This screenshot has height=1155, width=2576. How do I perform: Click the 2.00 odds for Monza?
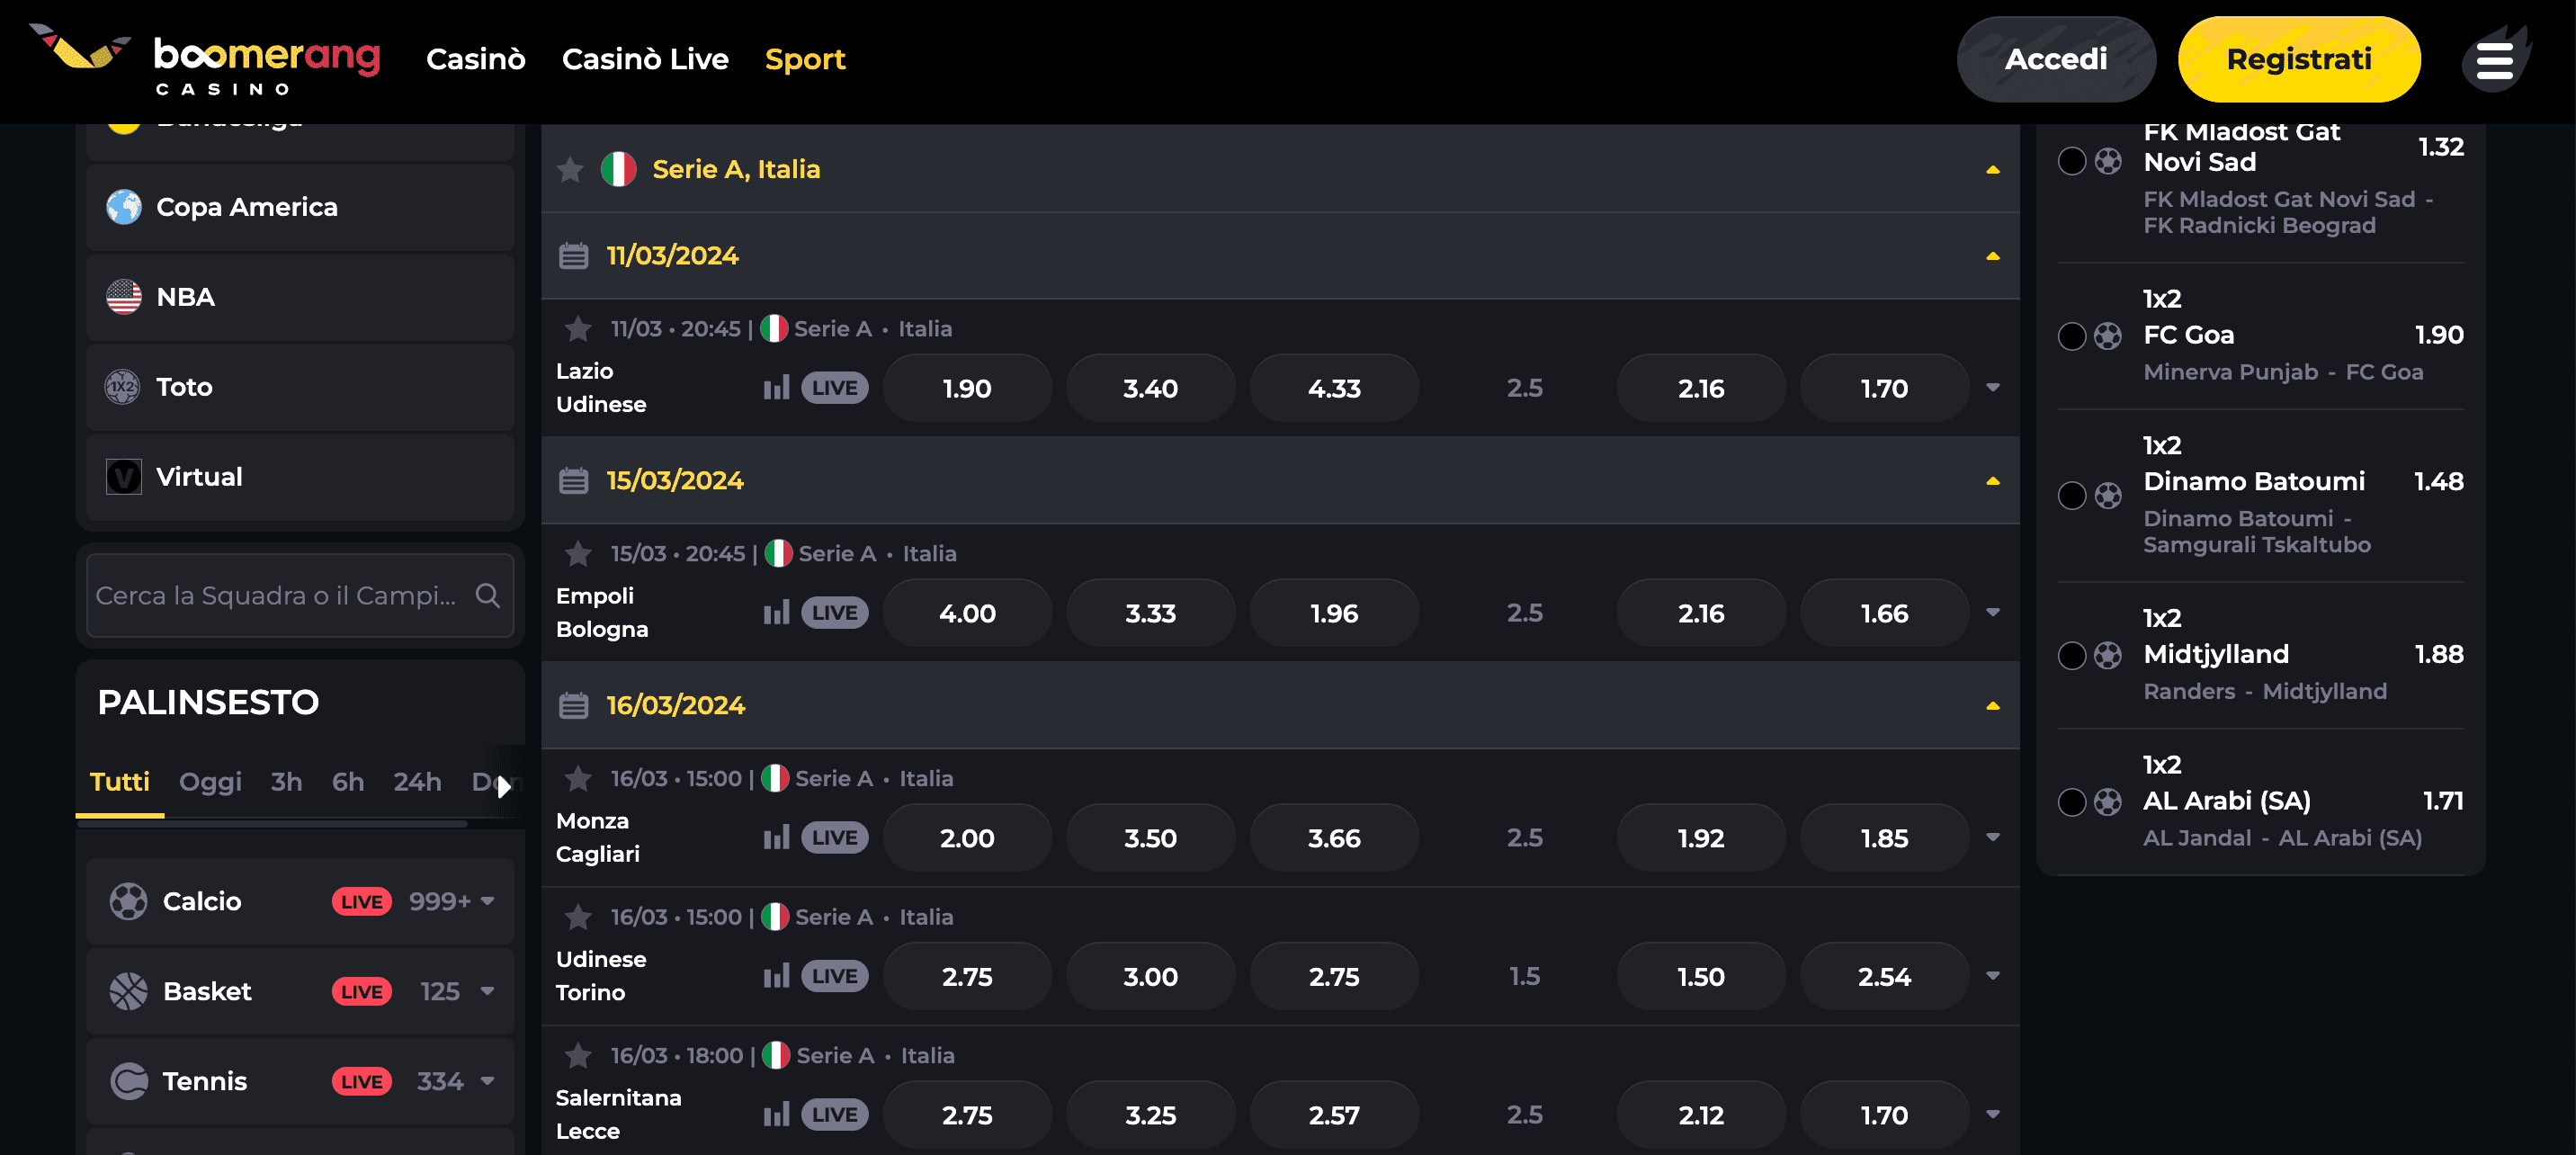point(966,837)
